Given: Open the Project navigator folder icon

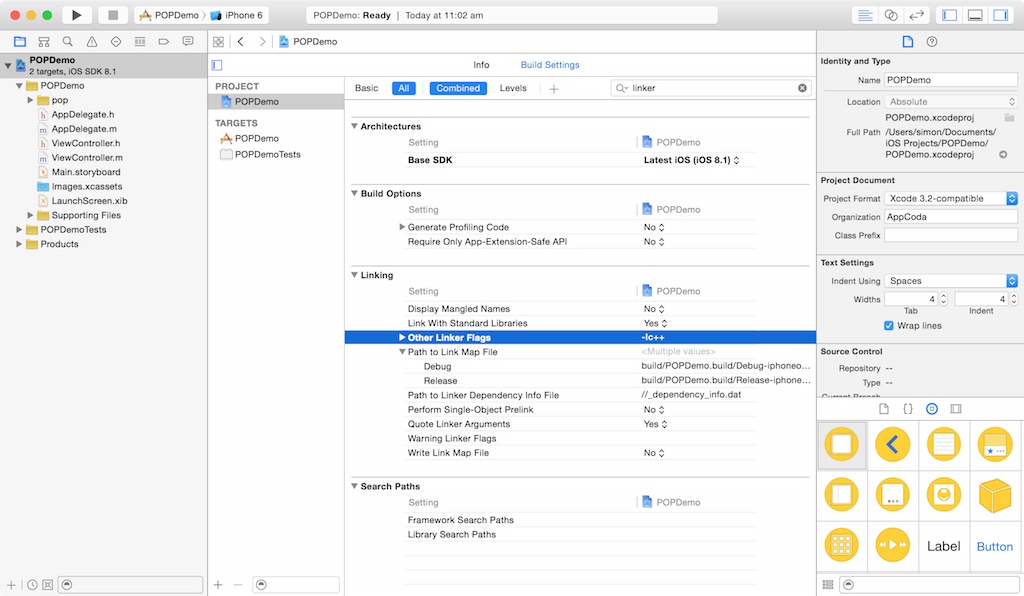Looking at the screenshot, I should (20, 42).
